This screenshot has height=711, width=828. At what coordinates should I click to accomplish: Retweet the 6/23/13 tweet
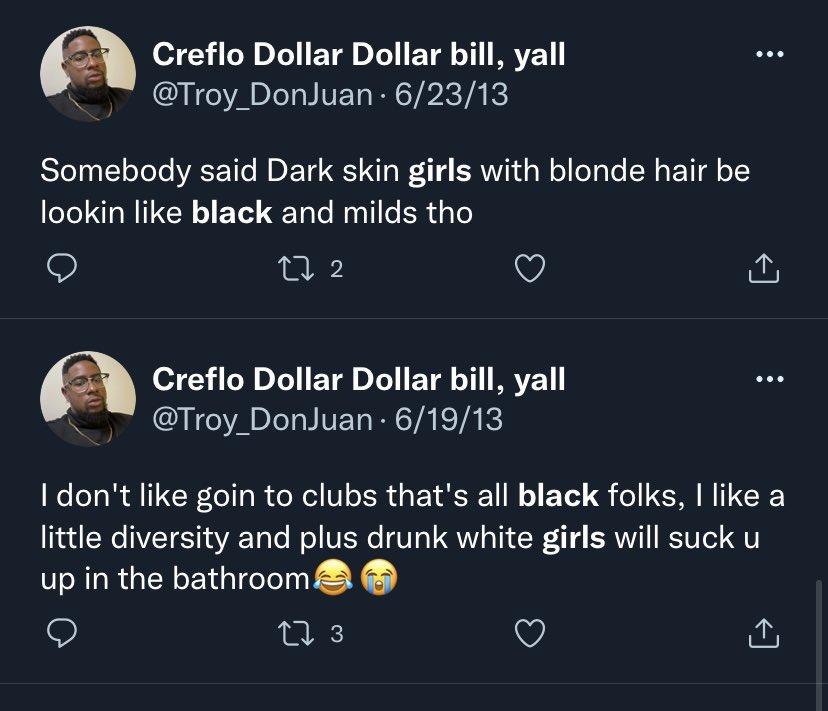[x=296, y=268]
